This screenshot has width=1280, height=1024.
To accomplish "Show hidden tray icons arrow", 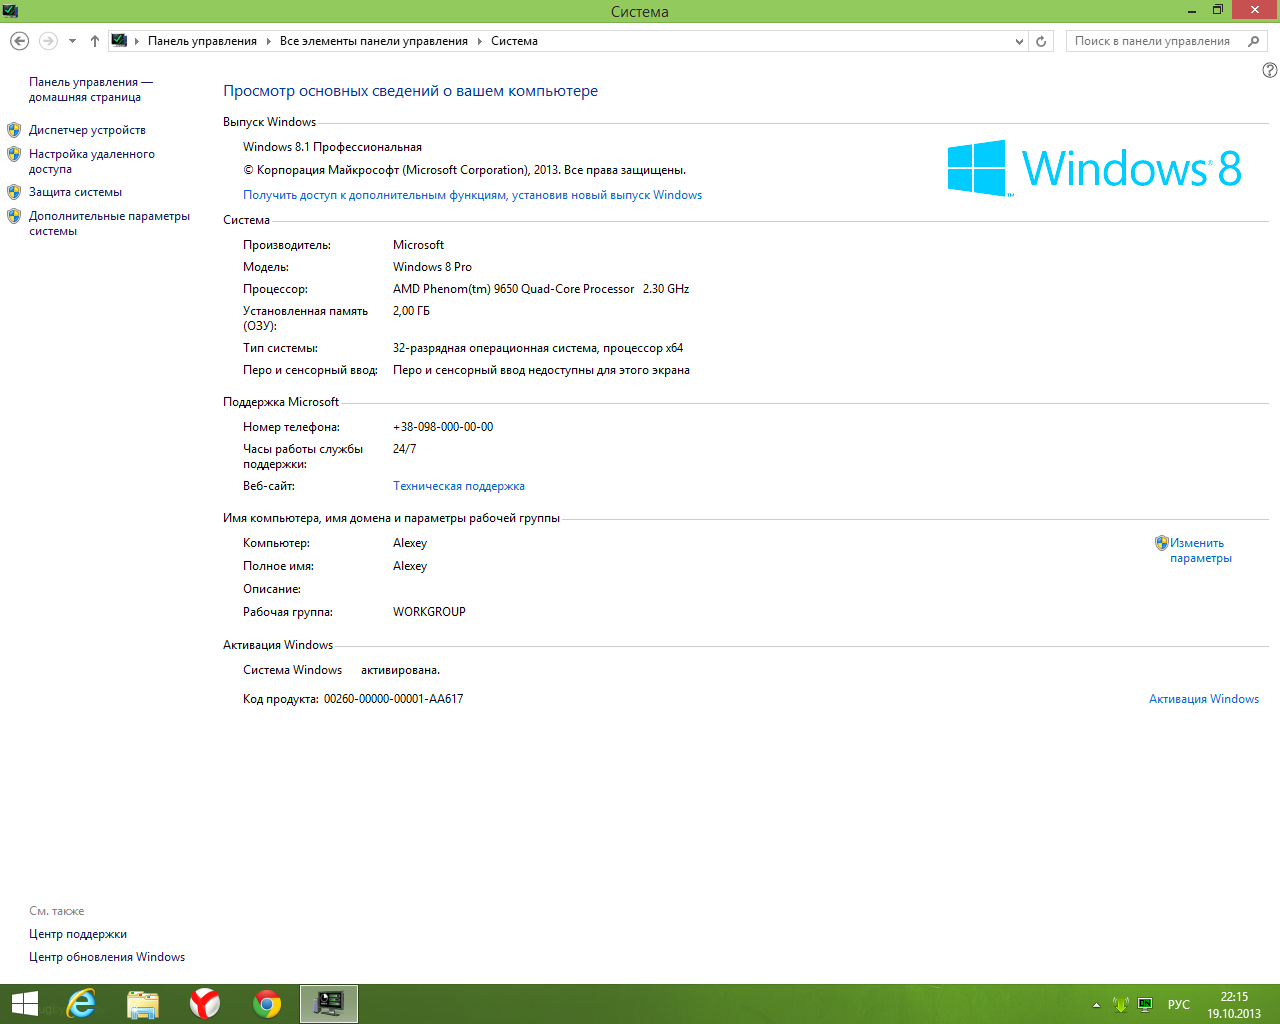I will [x=1096, y=1005].
